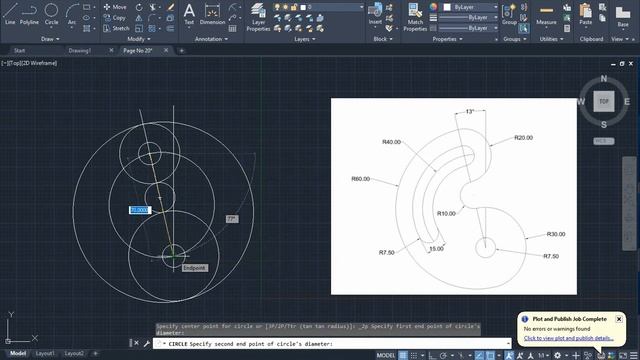Select the Dimension tool
This screenshot has width=640, height=360.
point(212,13)
